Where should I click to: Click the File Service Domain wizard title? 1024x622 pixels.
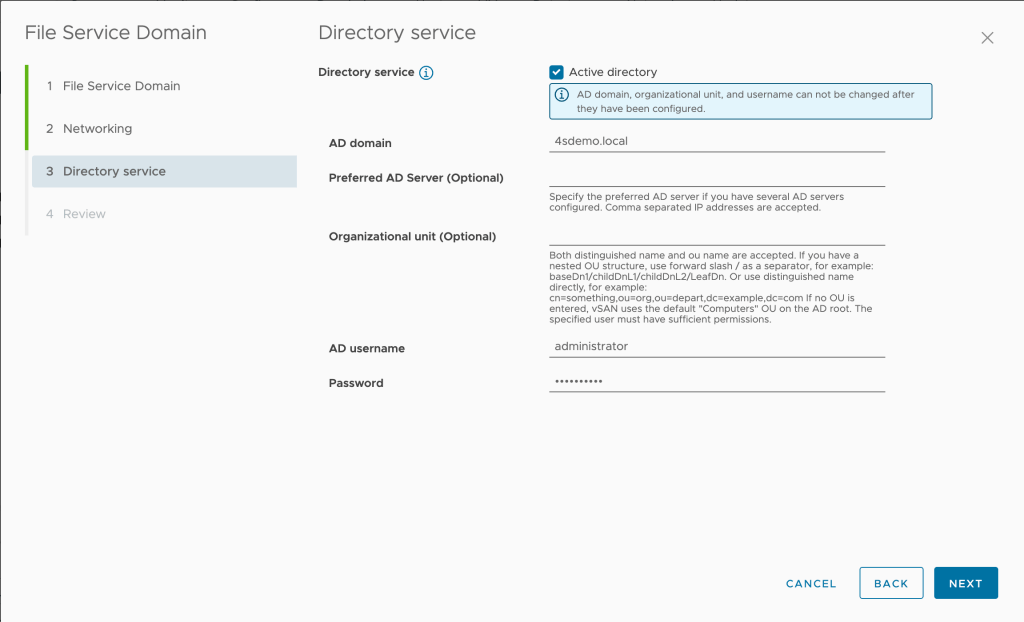click(115, 33)
